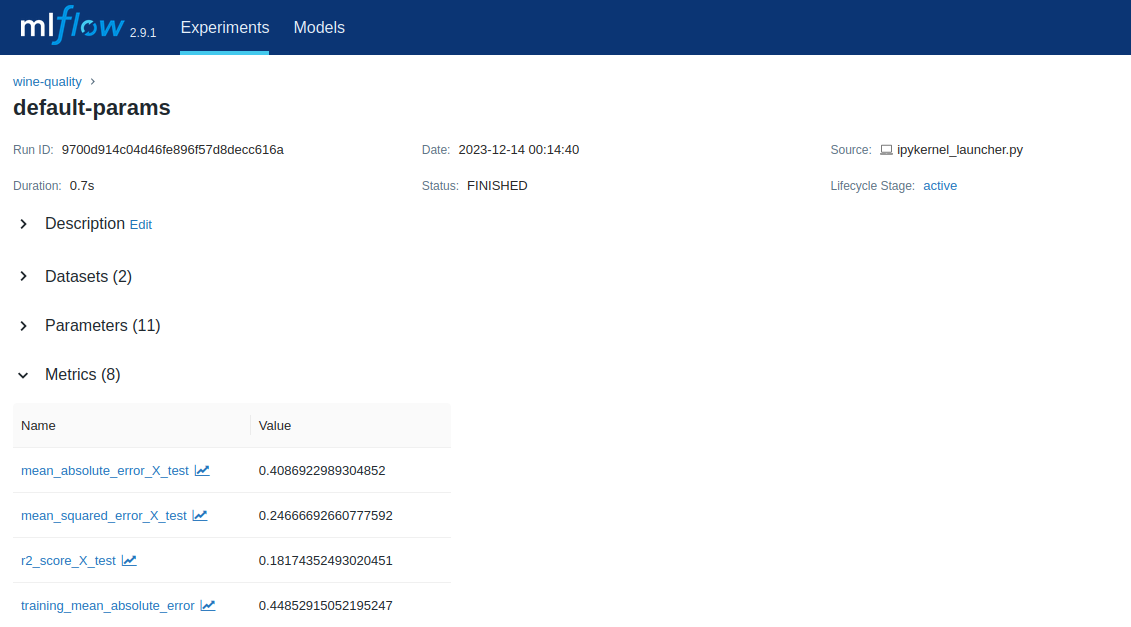Open mean_absolute_error_X_test metric link
The image size is (1131, 627).
point(105,471)
